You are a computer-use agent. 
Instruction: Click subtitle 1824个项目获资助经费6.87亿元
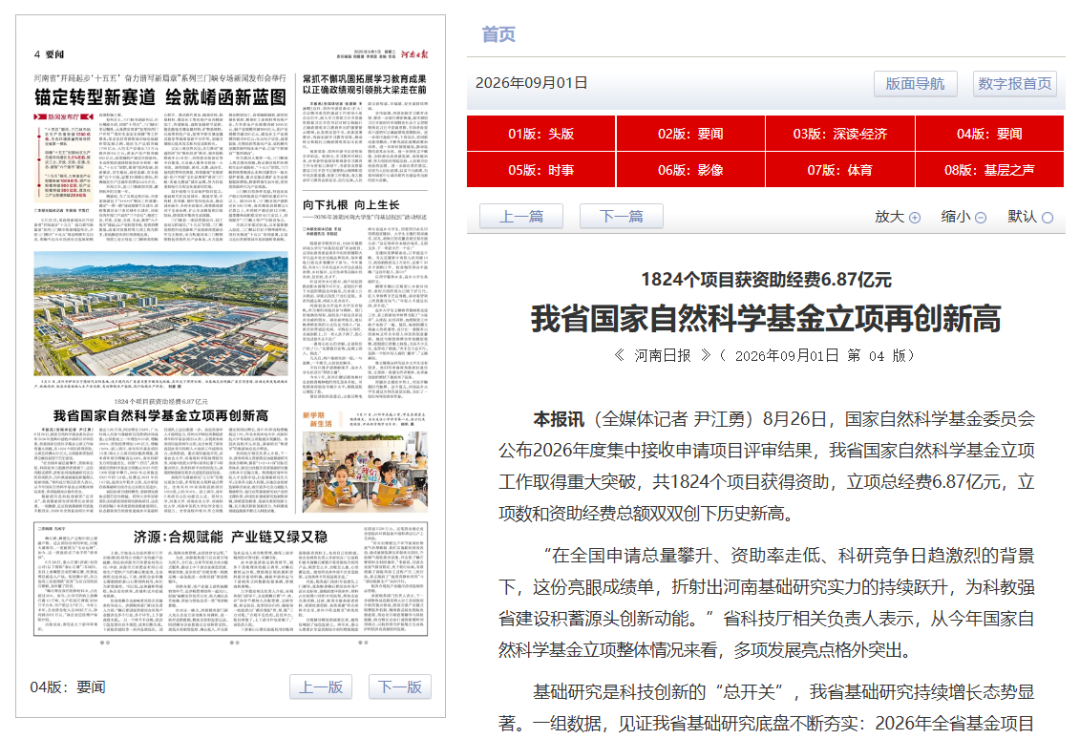(x=766, y=280)
